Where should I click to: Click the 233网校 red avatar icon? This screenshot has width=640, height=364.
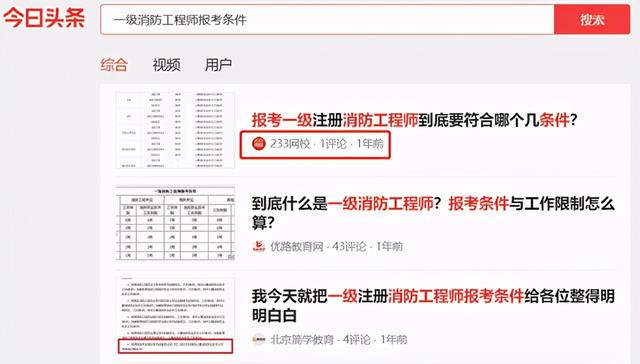(259, 144)
